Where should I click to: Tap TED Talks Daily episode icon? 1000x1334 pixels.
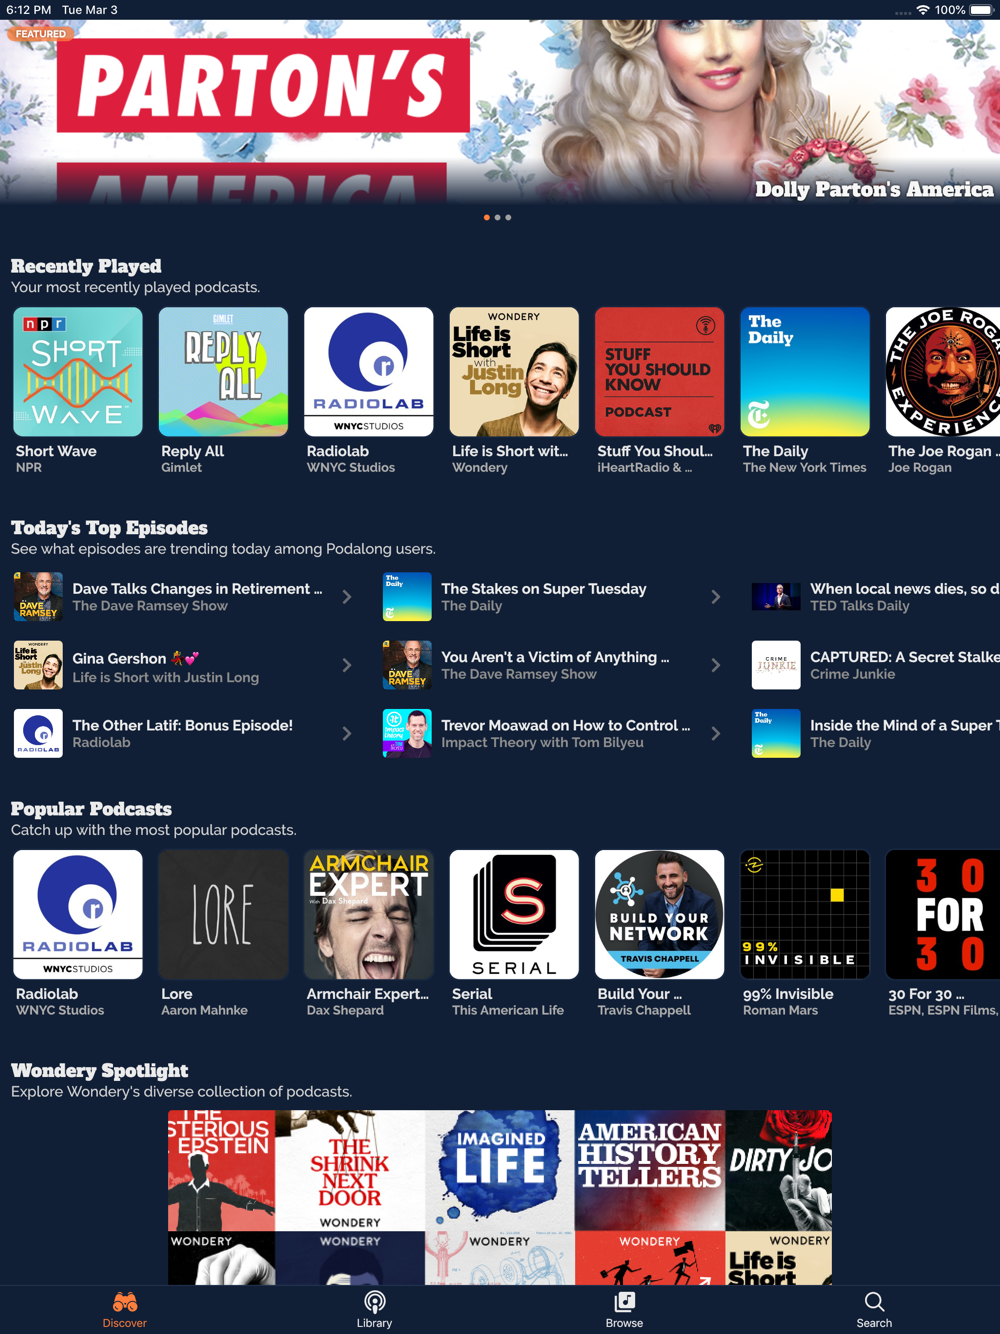point(776,597)
